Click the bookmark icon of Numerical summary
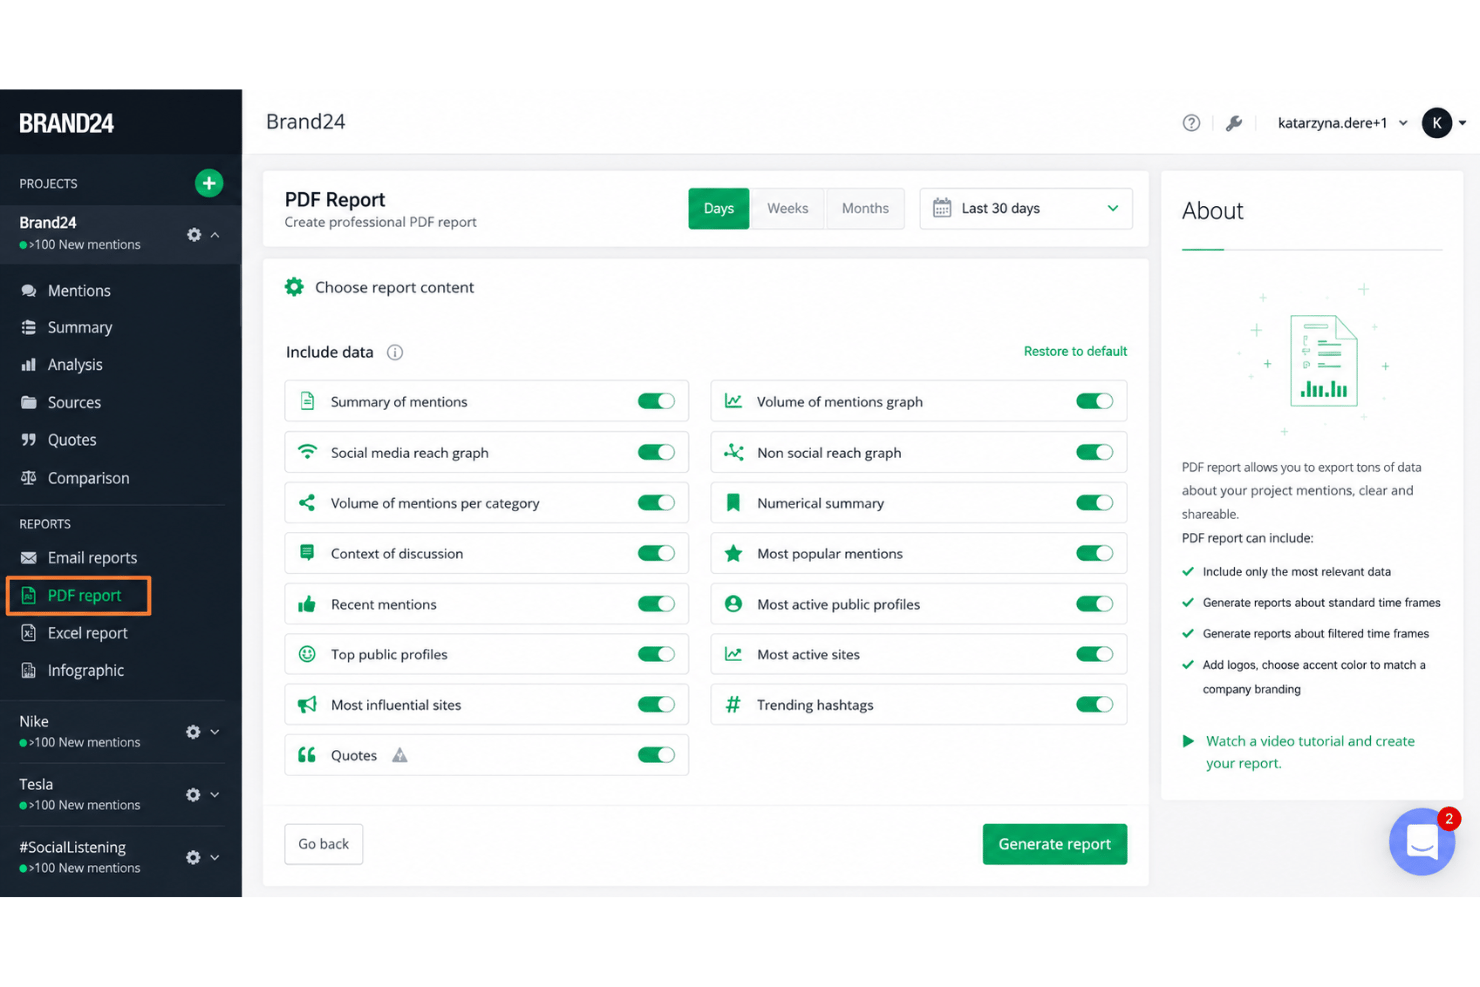The image size is (1480, 987). point(733,503)
